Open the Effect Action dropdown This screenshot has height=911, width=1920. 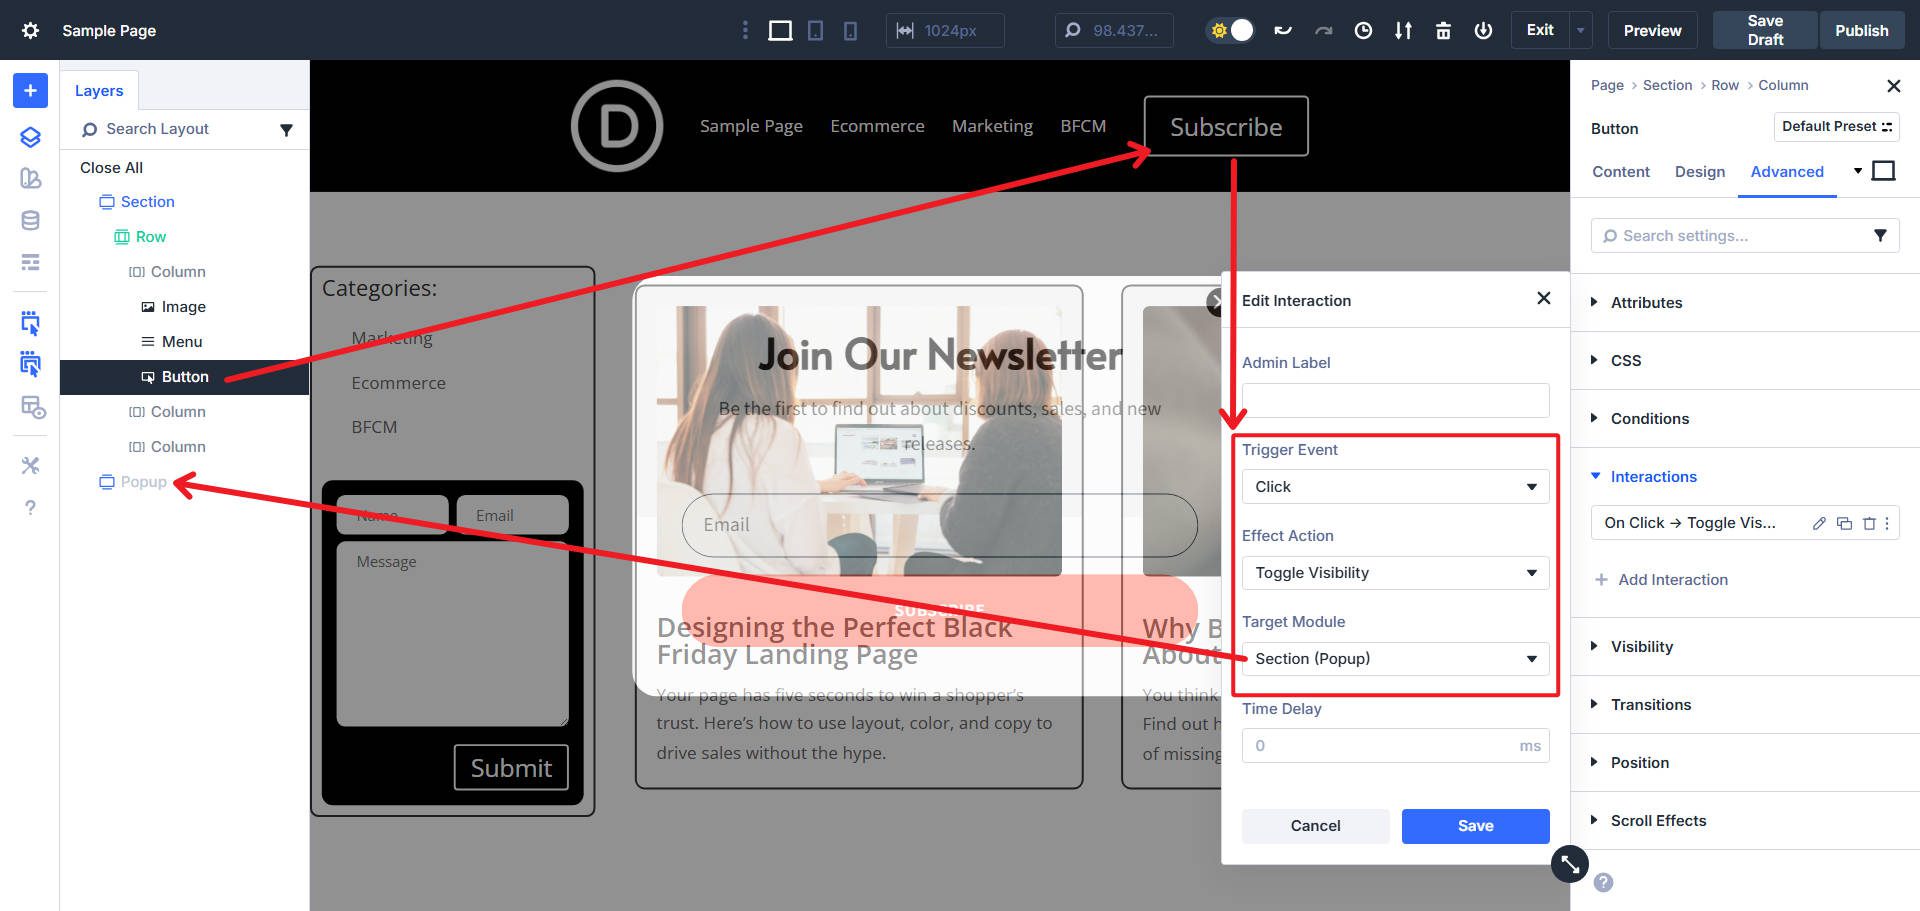pos(1394,572)
